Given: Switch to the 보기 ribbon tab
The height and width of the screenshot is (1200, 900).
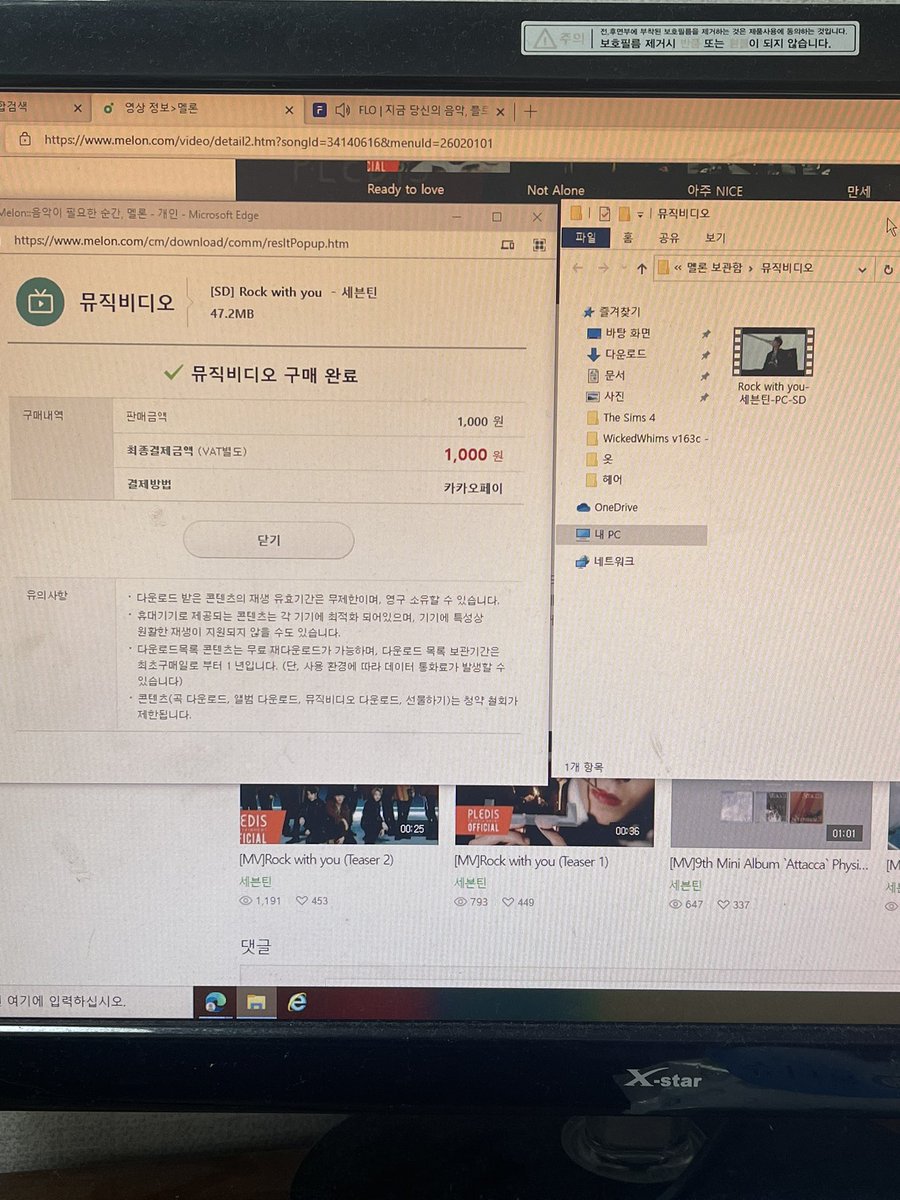Looking at the screenshot, I should click(715, 238).
